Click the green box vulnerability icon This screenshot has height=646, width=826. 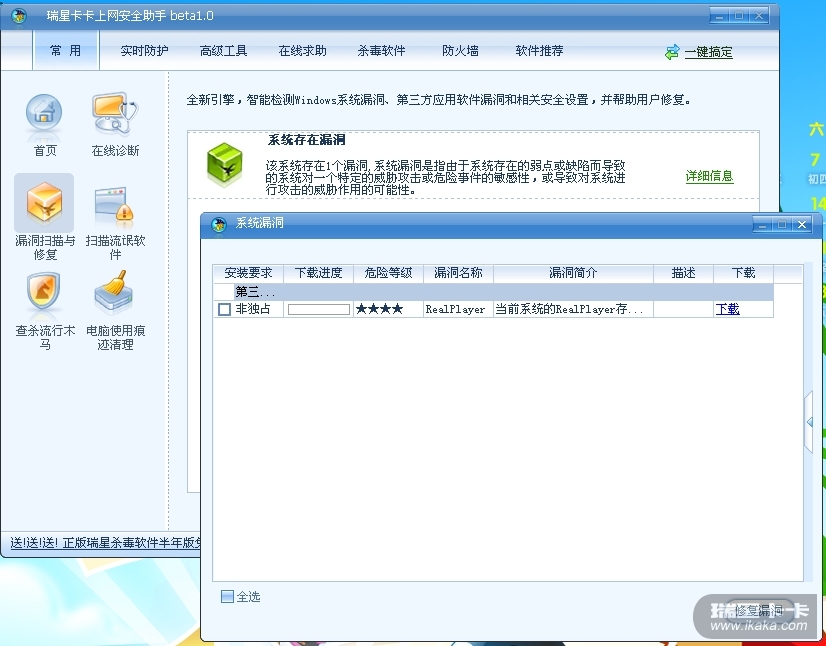pos(225,165)
